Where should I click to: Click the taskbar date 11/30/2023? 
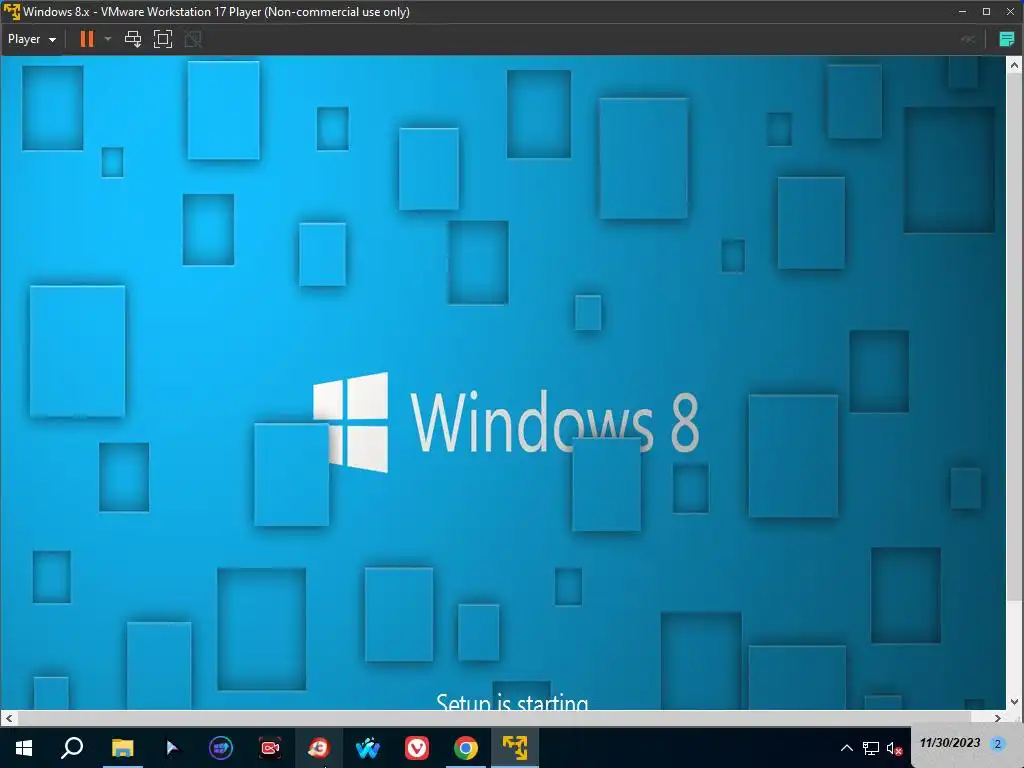(x=950, y=743)
